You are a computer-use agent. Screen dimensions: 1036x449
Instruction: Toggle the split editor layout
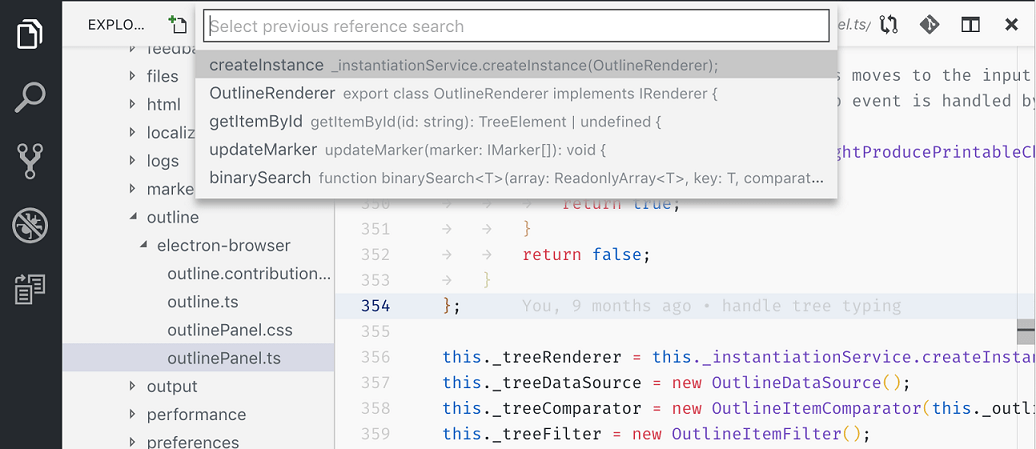970,25
